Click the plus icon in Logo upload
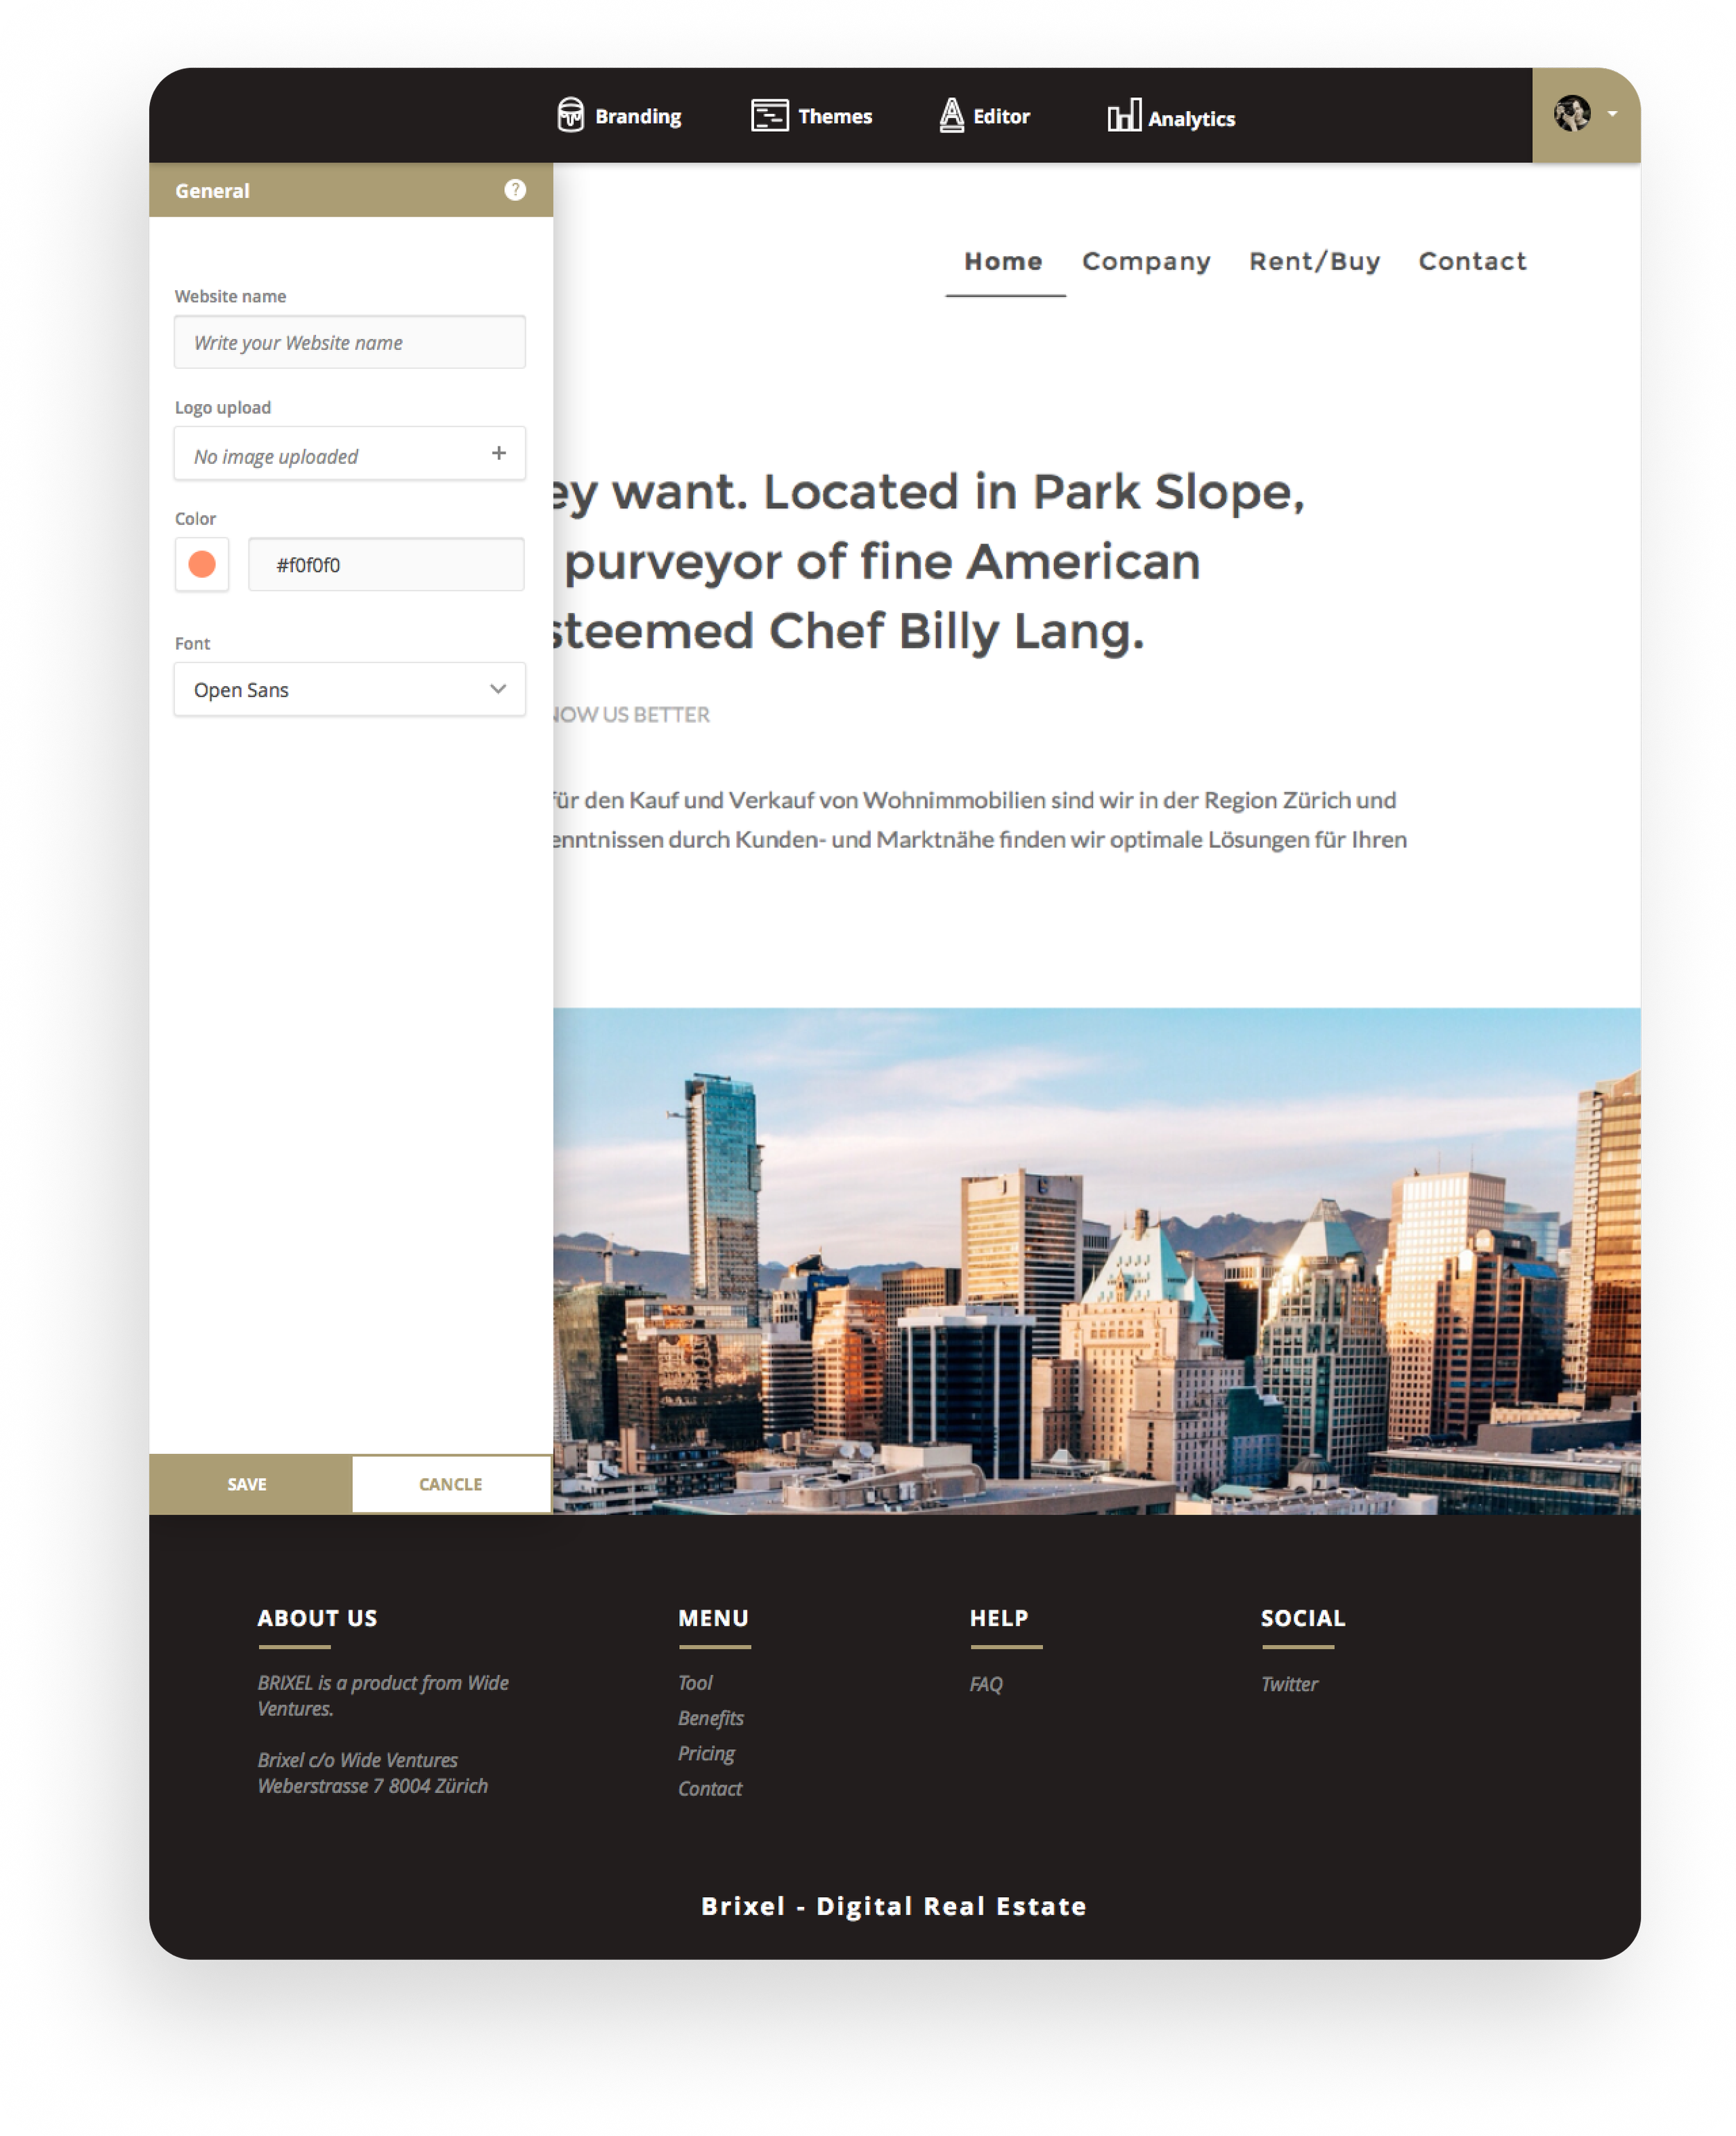This screenshot has width=1736, height=2136. coord(499,454)
